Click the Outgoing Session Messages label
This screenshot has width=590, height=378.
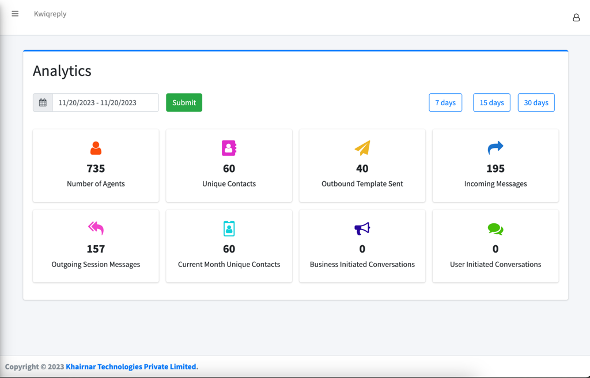point(96,264)
